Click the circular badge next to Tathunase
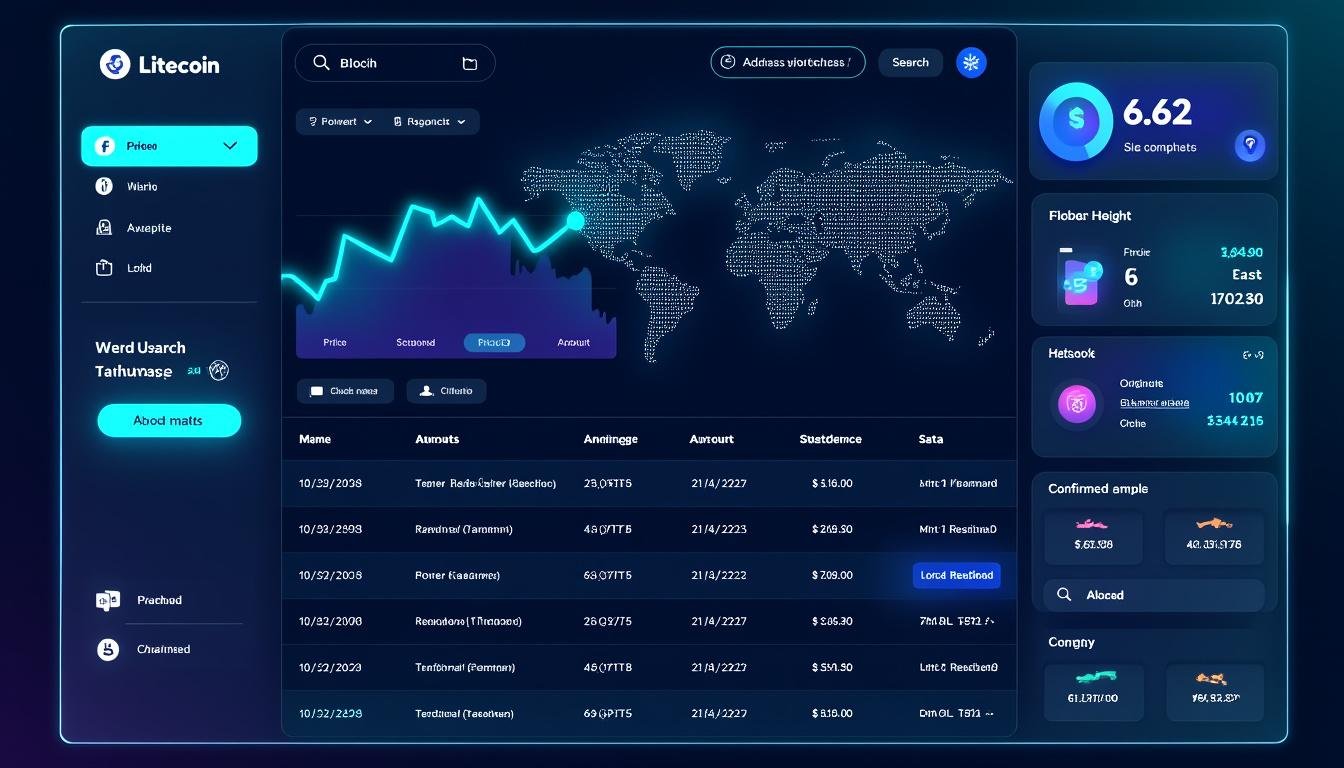Image resolution: width=1344 pixels, height=768 pixels. click(x=219, y=370)
